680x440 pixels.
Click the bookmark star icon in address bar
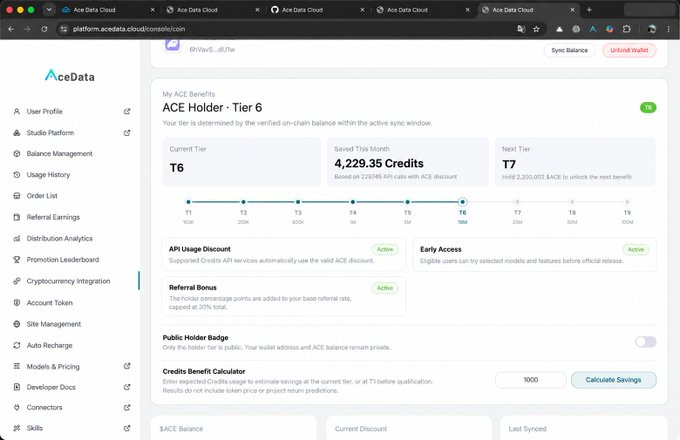pos(536,29)
